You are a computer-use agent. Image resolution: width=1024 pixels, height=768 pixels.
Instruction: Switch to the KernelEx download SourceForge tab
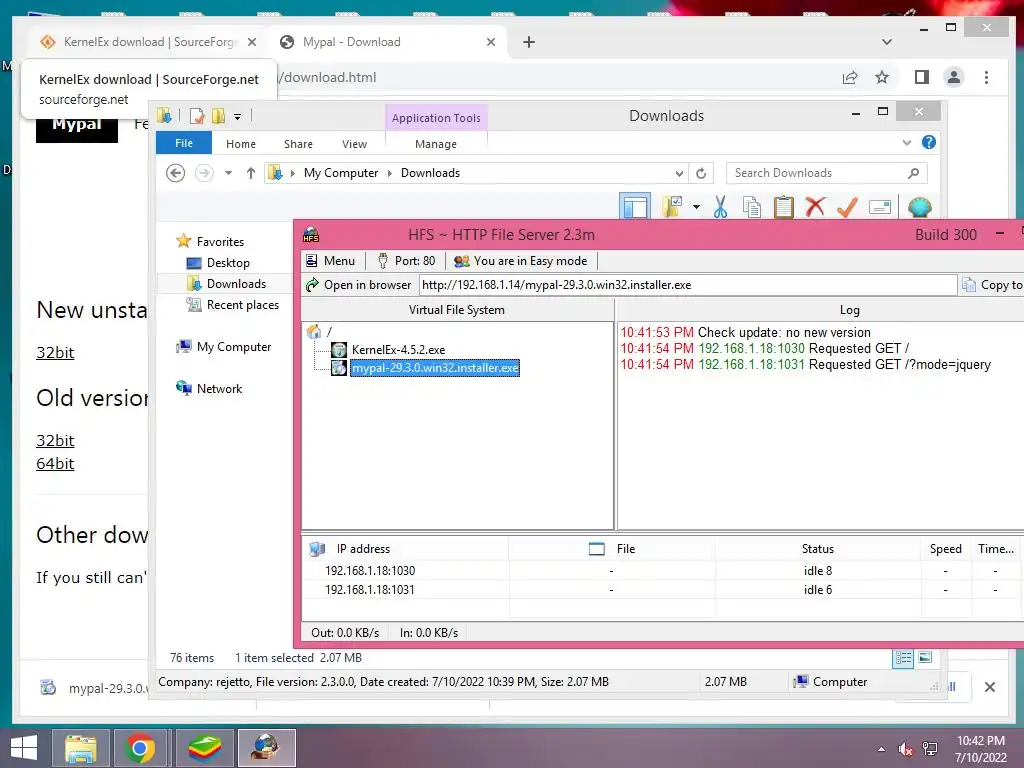tap(148, 42)
